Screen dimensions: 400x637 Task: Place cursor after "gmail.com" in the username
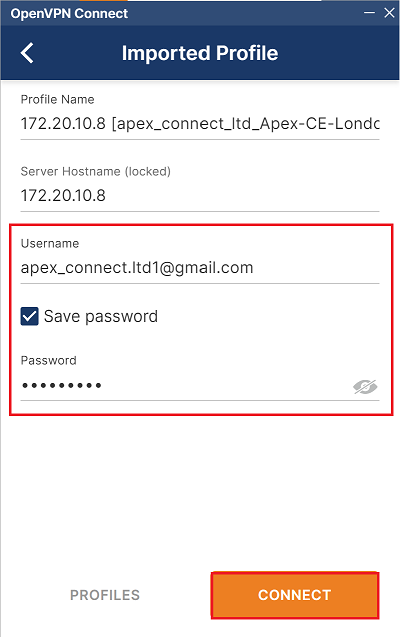coord(254,268)
